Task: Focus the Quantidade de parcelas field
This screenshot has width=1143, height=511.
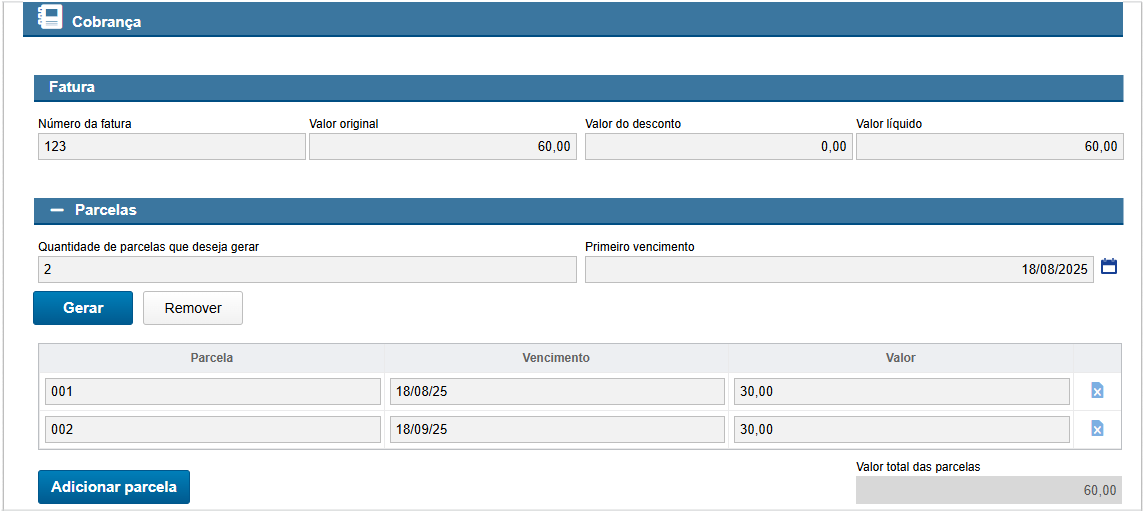Action: click(307, 270)
